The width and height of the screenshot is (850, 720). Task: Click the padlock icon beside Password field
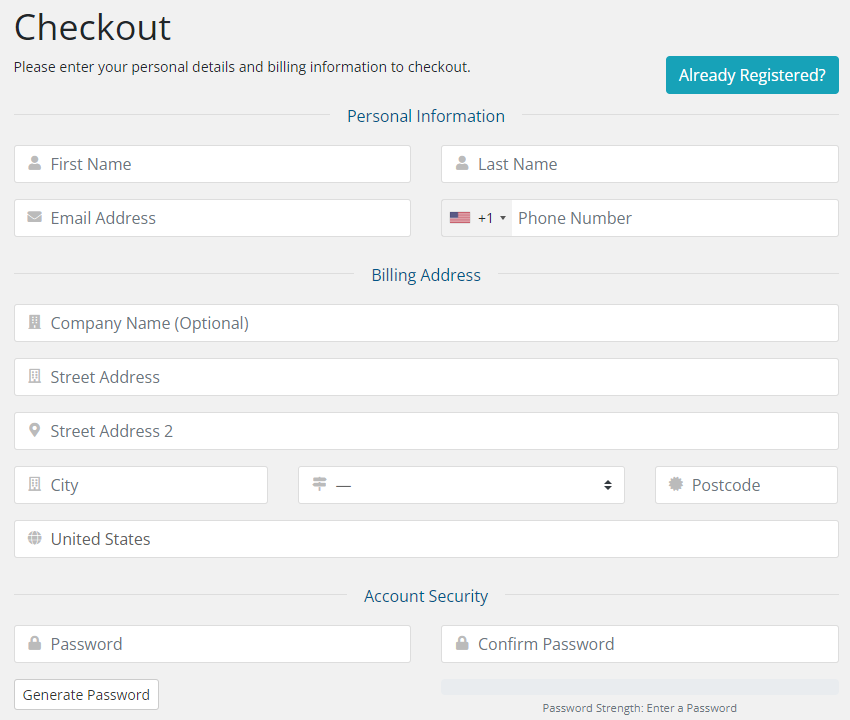pos(35,644)
